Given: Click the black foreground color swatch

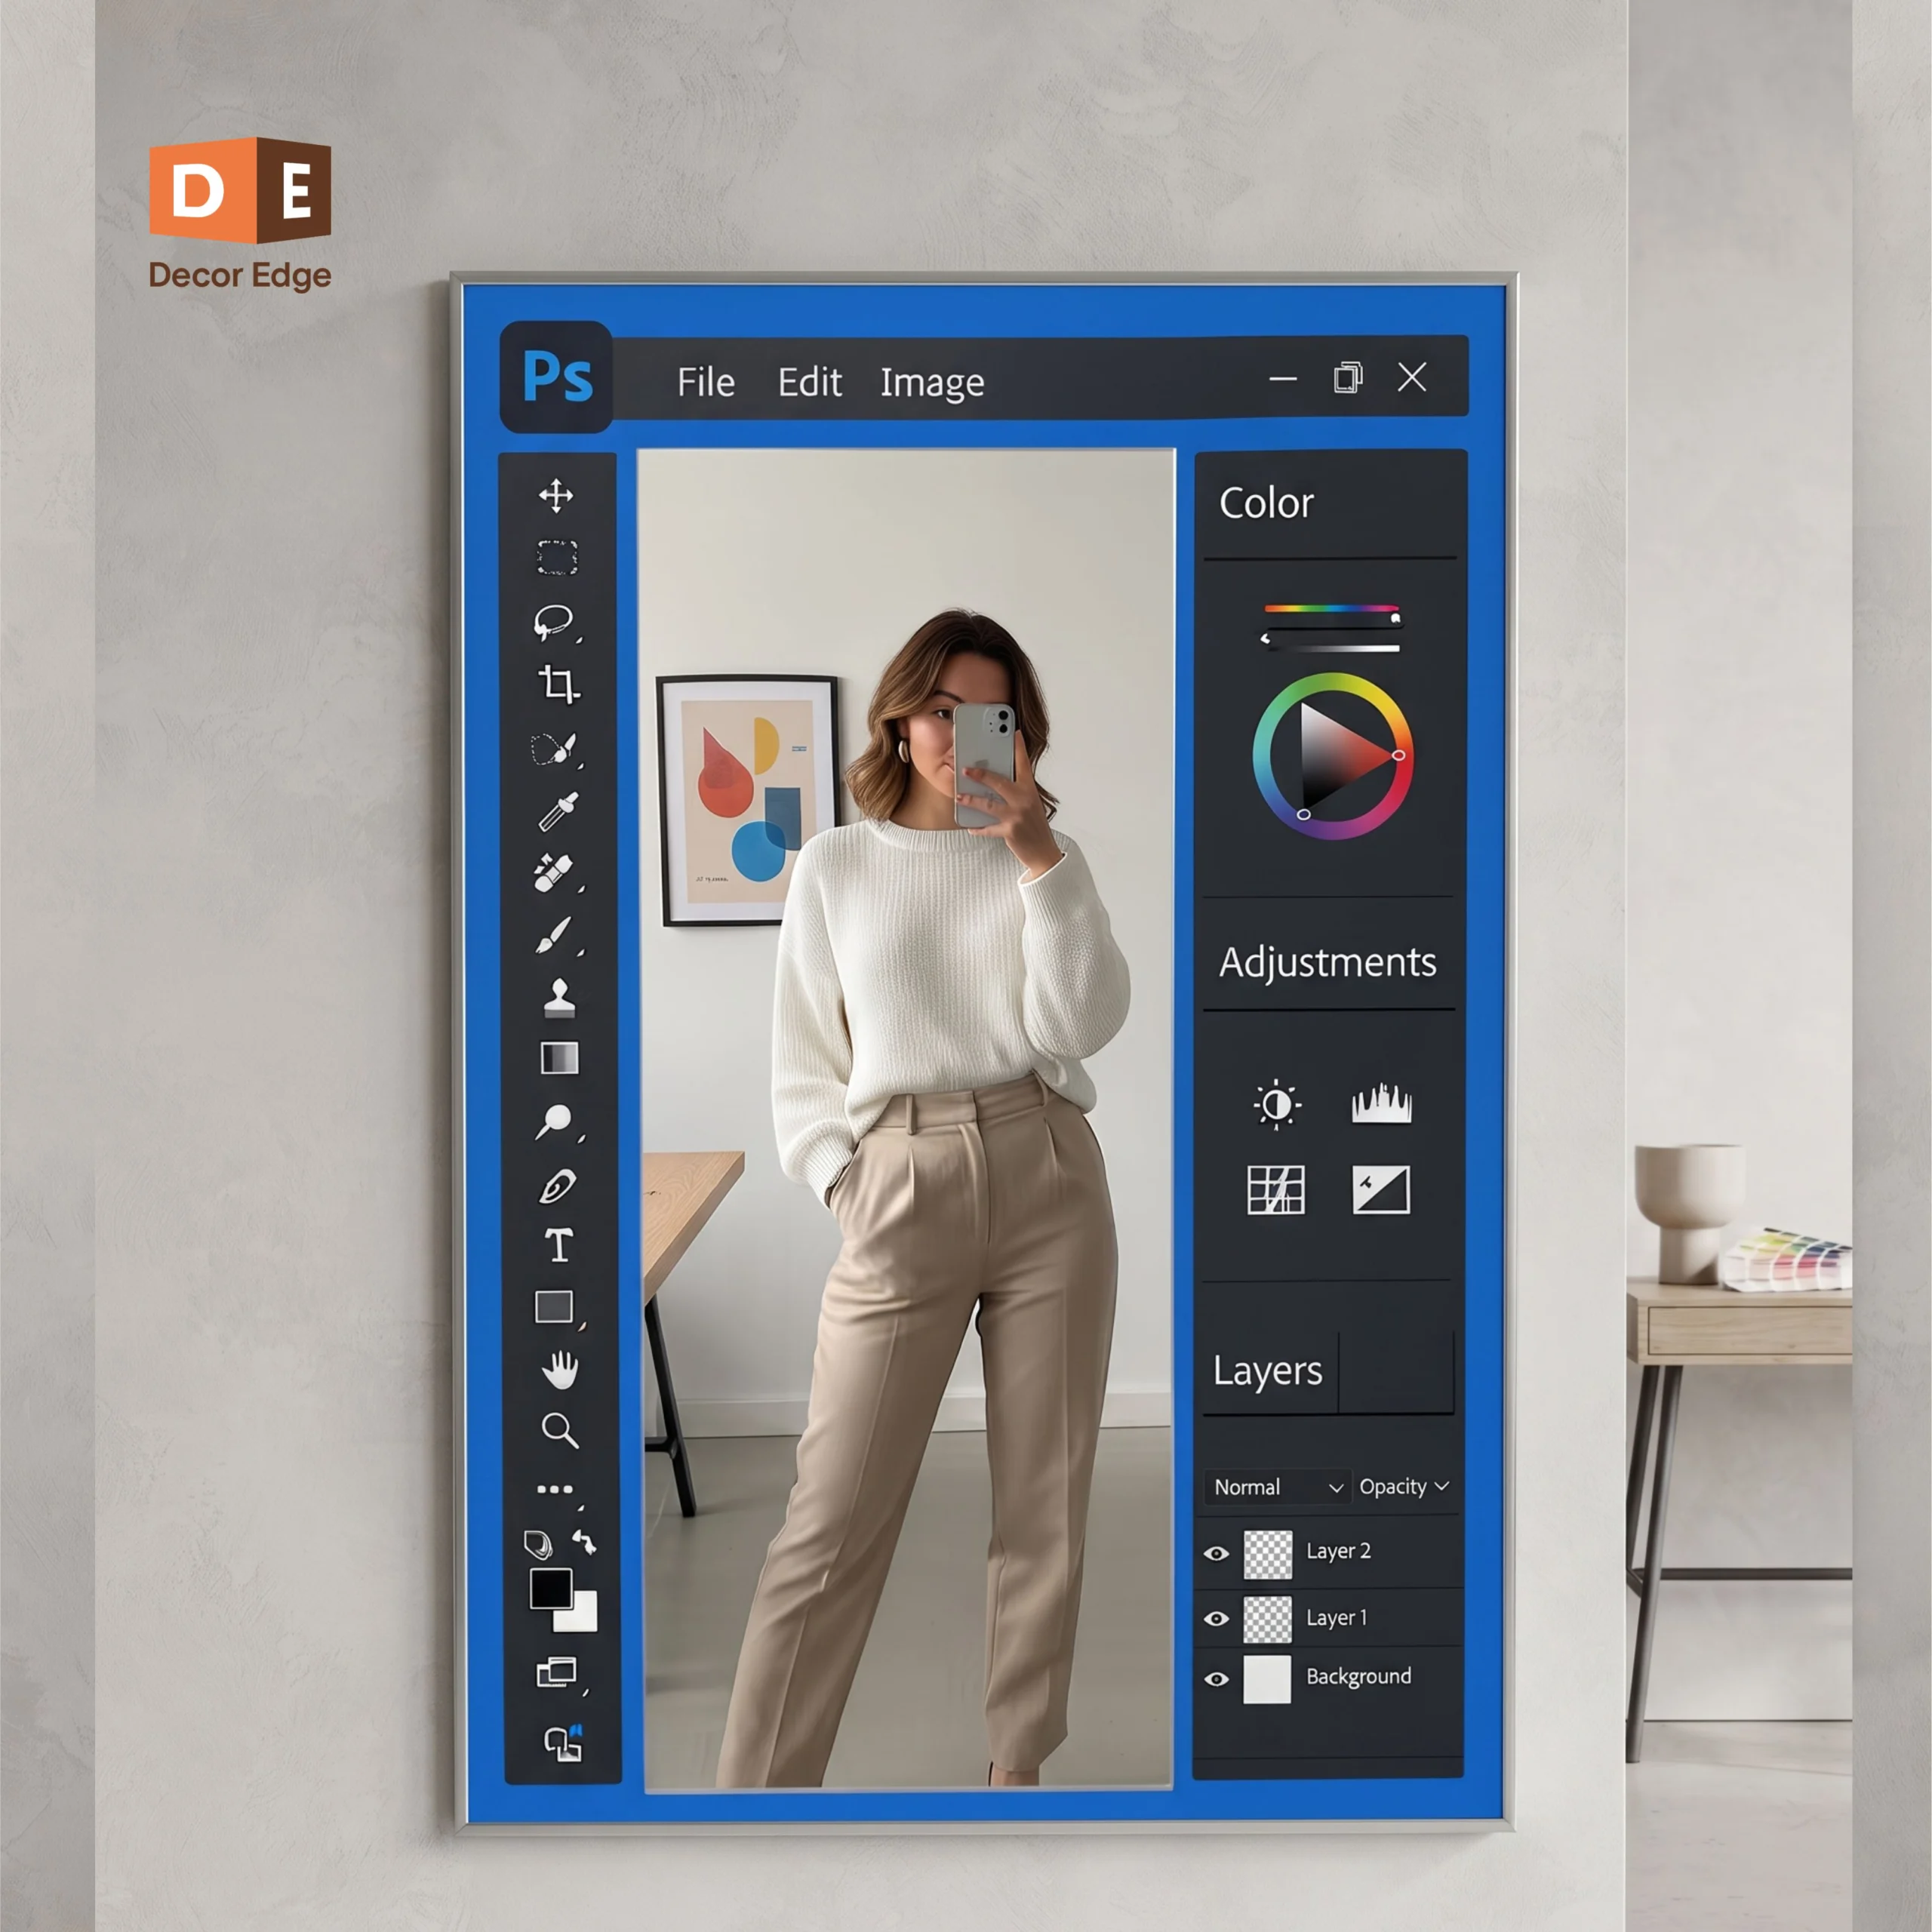Looking at the screenshot, I should [x=551, y=1589].
